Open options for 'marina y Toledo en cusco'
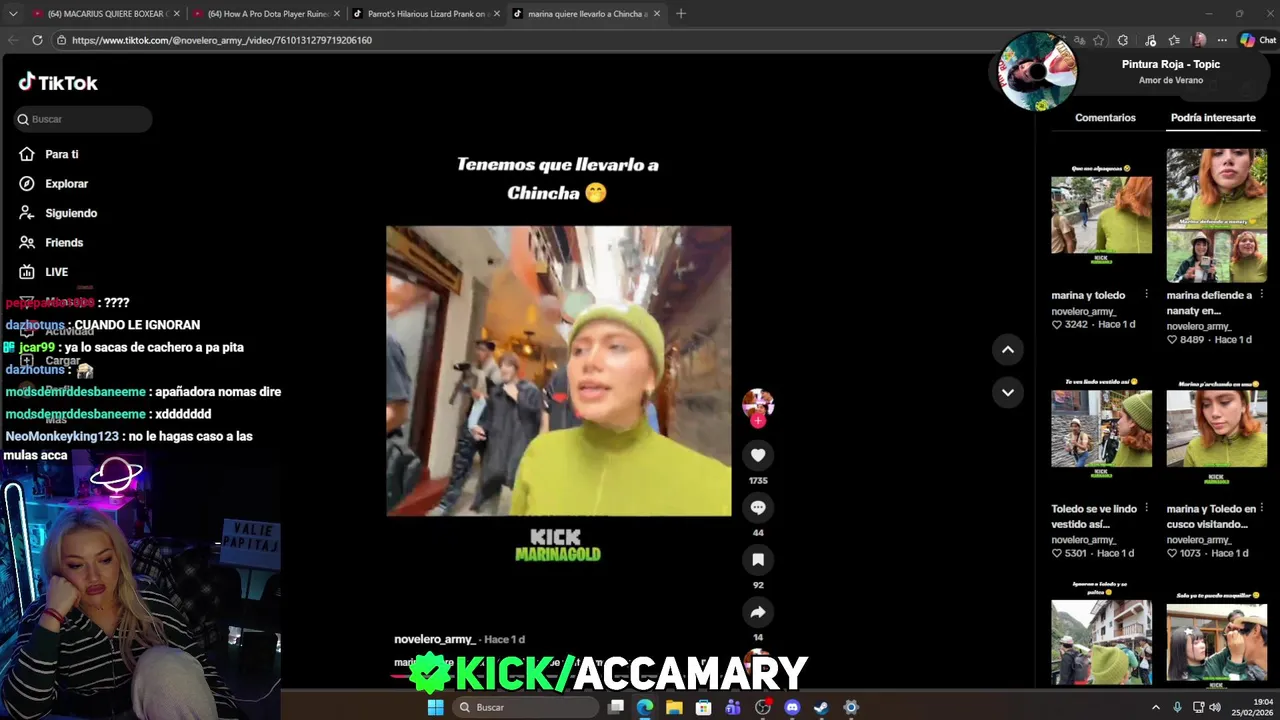Screen dimensions: 1280x720 [x=1261, y=509]
